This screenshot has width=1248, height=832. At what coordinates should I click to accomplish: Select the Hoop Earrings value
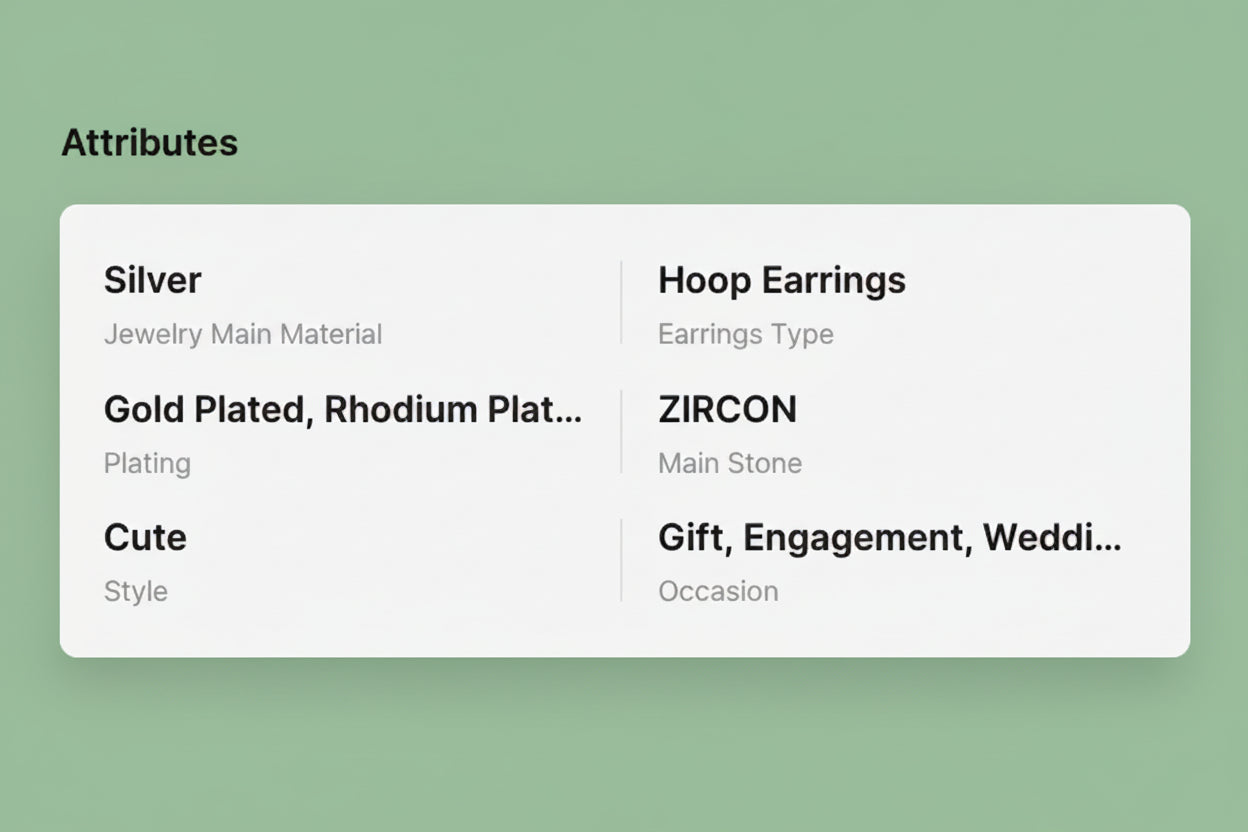pyautogui.click(x=781, y=280)
